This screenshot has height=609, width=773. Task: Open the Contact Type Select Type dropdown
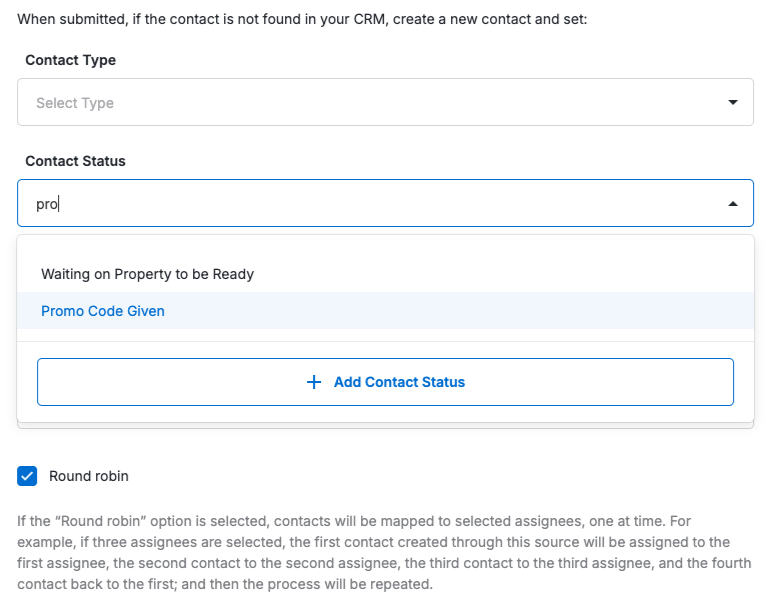coord(385,103)
